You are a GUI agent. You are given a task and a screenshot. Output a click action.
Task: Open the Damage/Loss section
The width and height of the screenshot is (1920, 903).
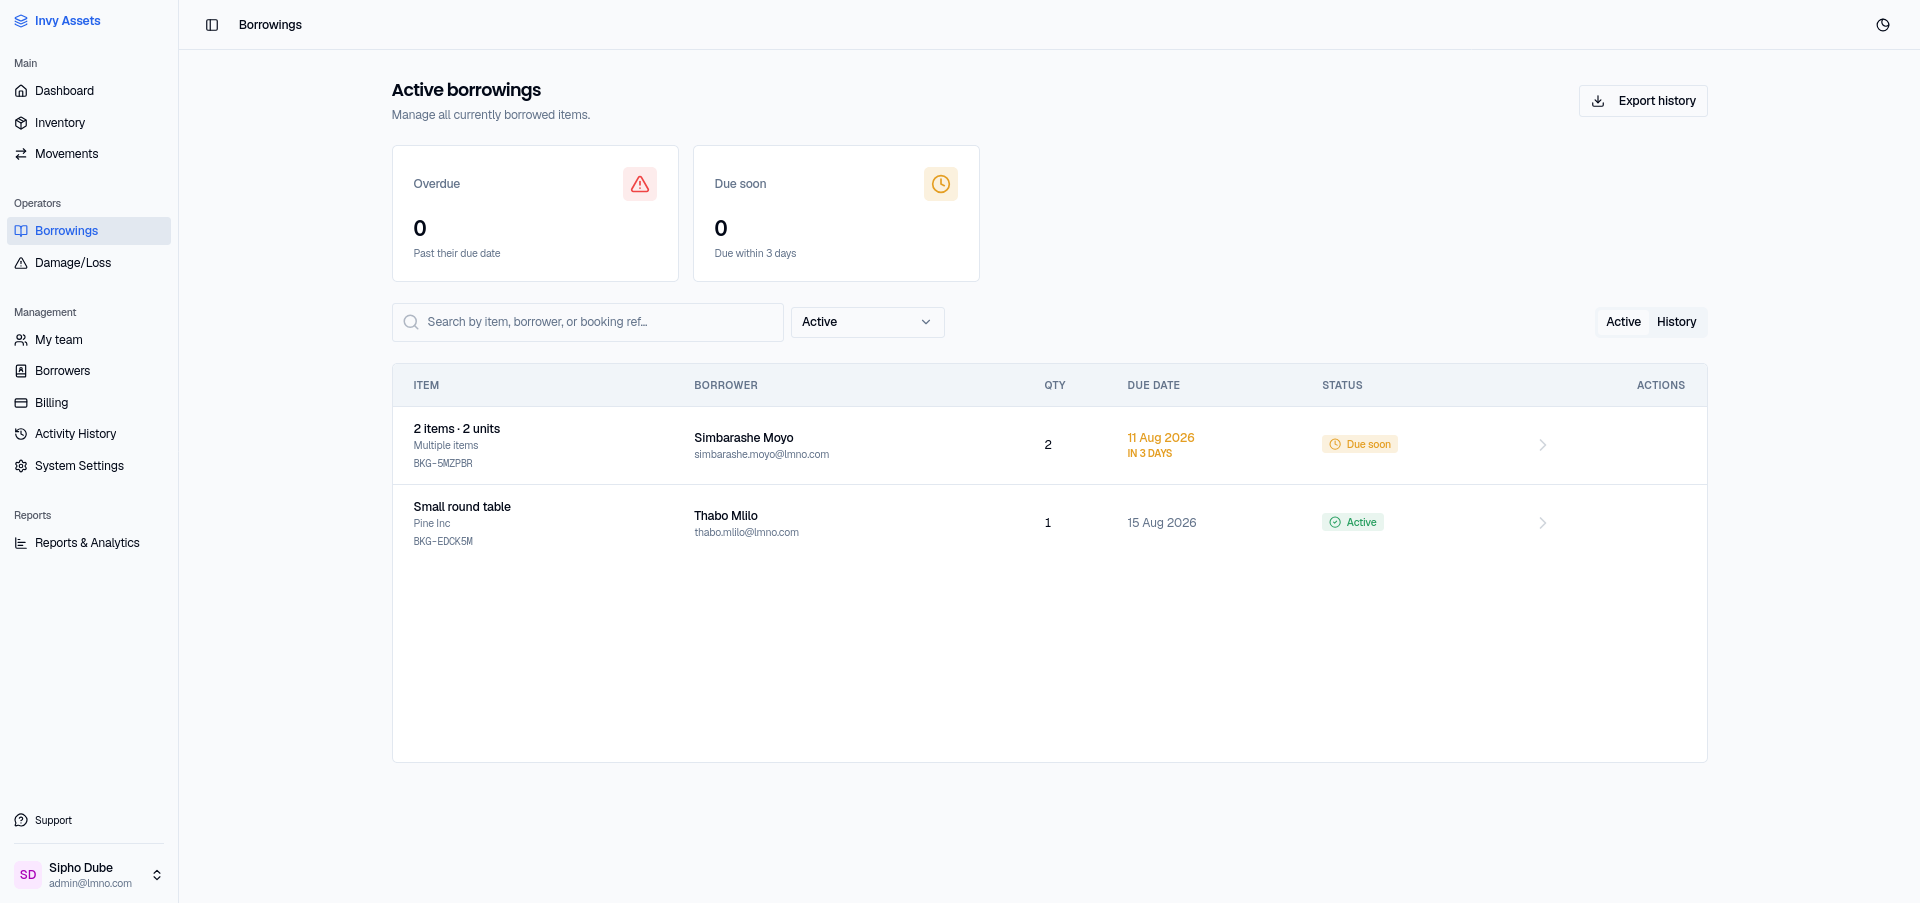(x=89, y=263)
